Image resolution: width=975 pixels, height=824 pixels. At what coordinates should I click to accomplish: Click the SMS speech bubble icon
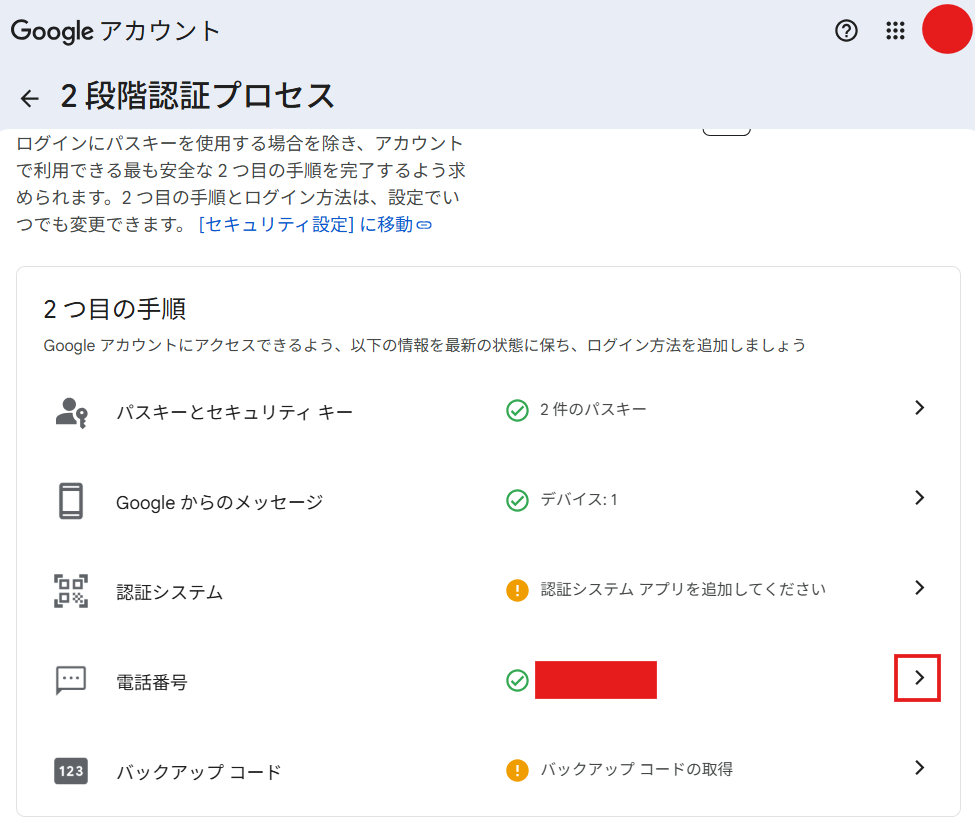click(x=71, y=680)
